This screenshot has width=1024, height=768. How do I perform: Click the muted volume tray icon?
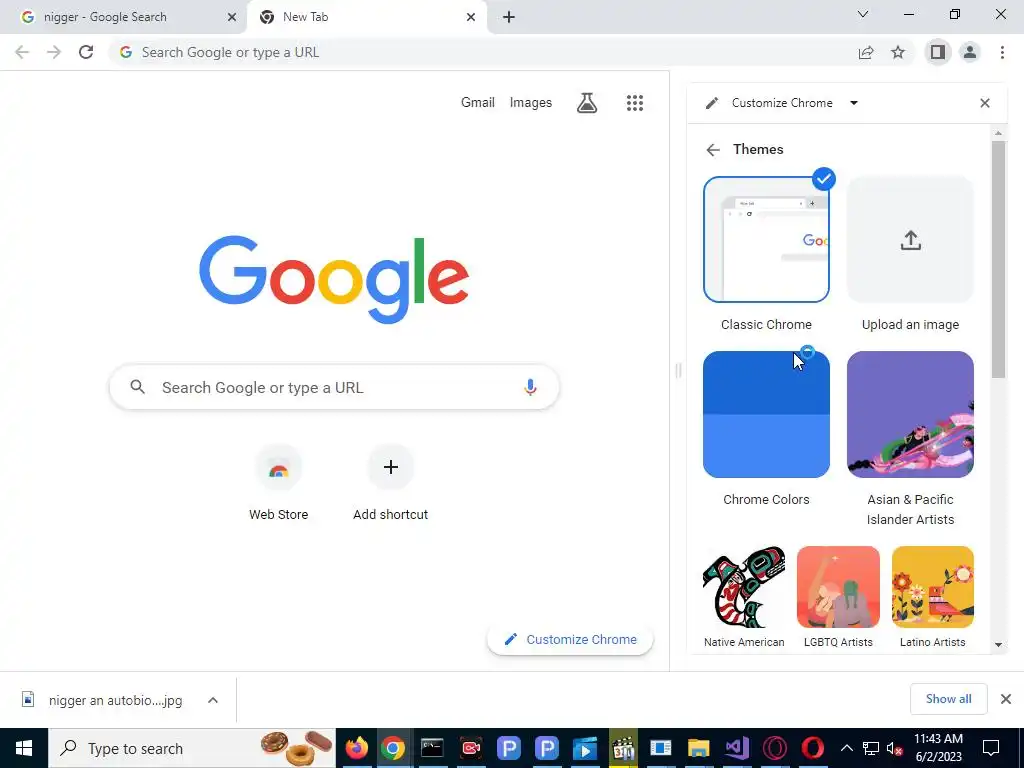(895, 749)
